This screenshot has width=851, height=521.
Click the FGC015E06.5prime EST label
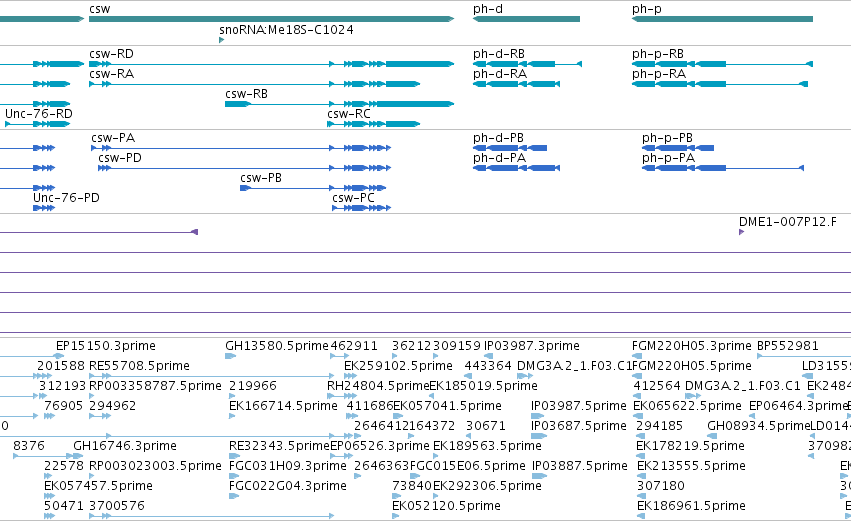click(468, 466)
